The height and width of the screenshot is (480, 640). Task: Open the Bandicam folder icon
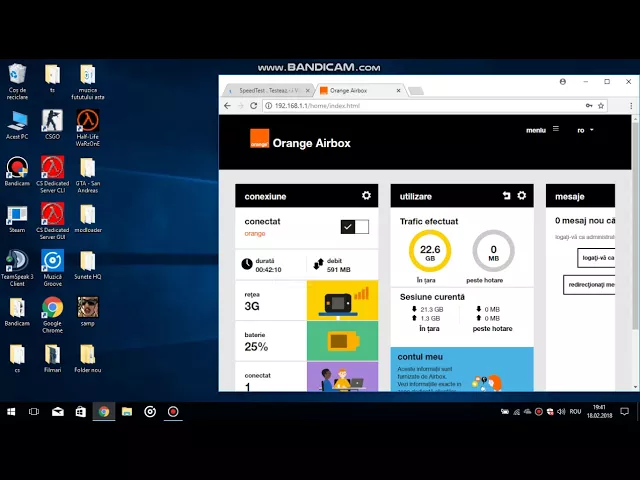[17, 312]
